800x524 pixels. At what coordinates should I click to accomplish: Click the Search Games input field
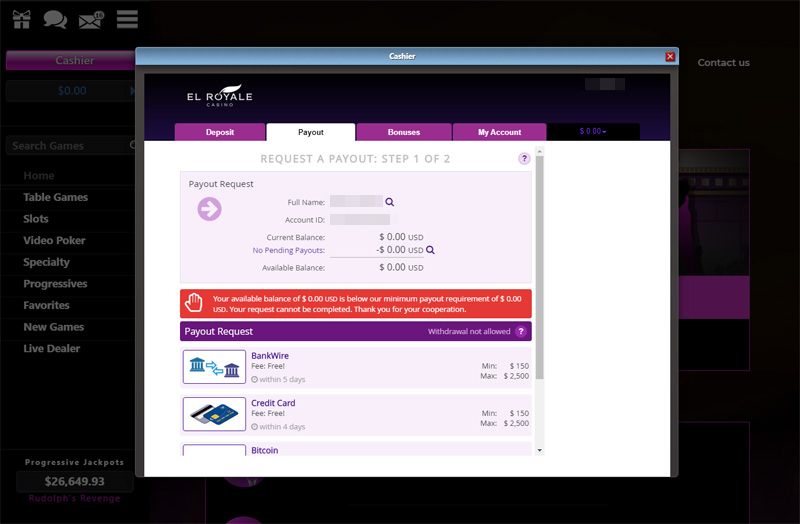coord(70,146)
